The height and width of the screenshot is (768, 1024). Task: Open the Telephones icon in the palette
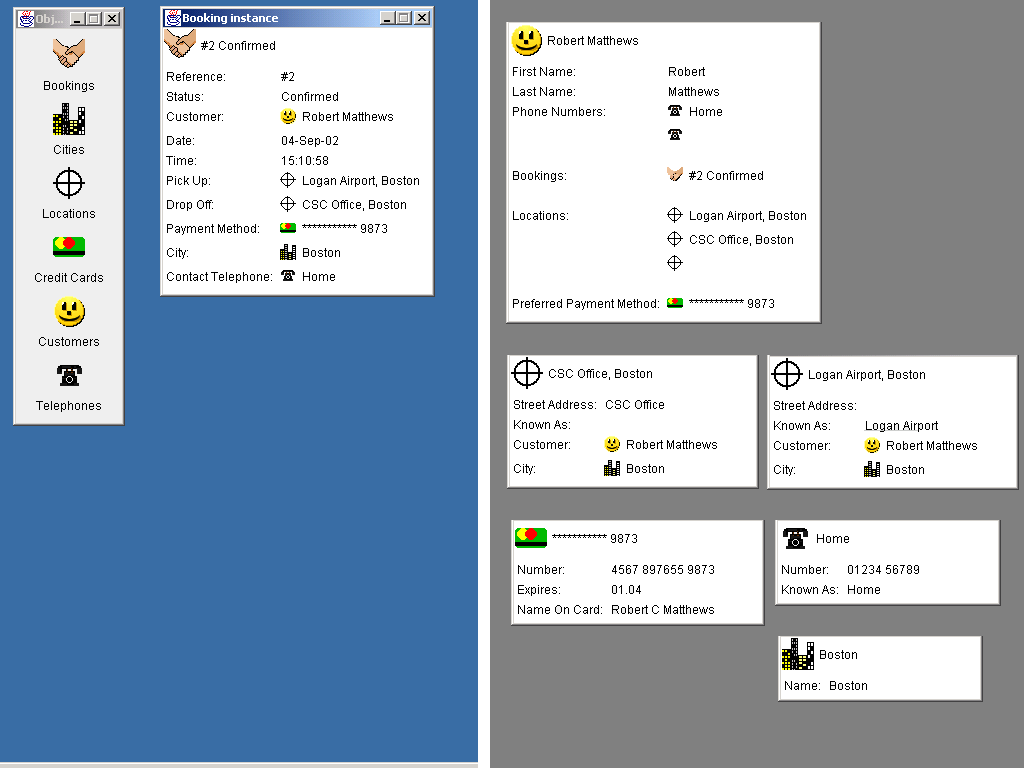point(69,376)
